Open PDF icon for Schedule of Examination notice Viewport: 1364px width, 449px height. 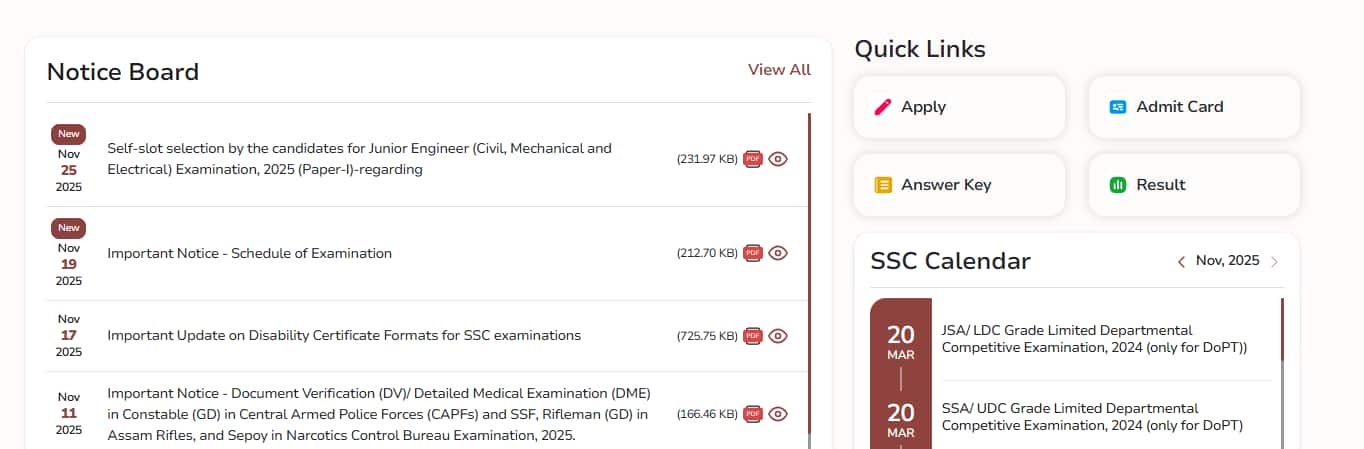tap(752, 253)
